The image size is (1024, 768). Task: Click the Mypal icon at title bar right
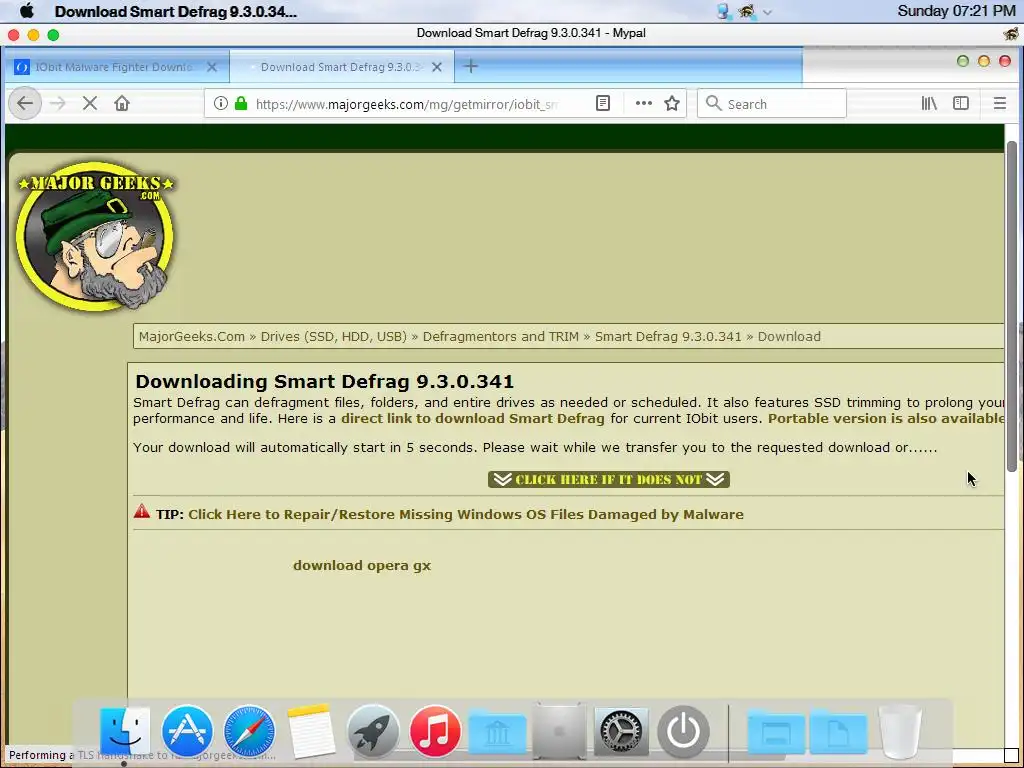tap(1011, 34)
